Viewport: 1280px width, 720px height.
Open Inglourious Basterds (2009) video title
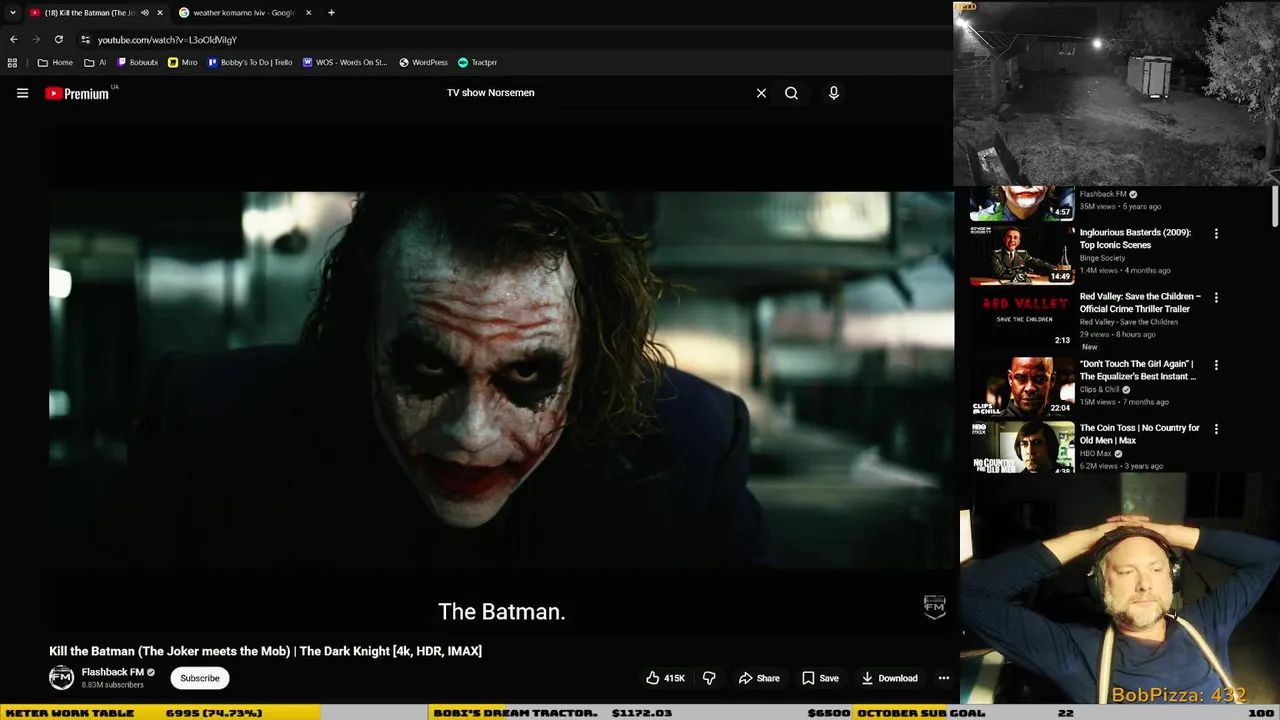[x=1135, y=238]
